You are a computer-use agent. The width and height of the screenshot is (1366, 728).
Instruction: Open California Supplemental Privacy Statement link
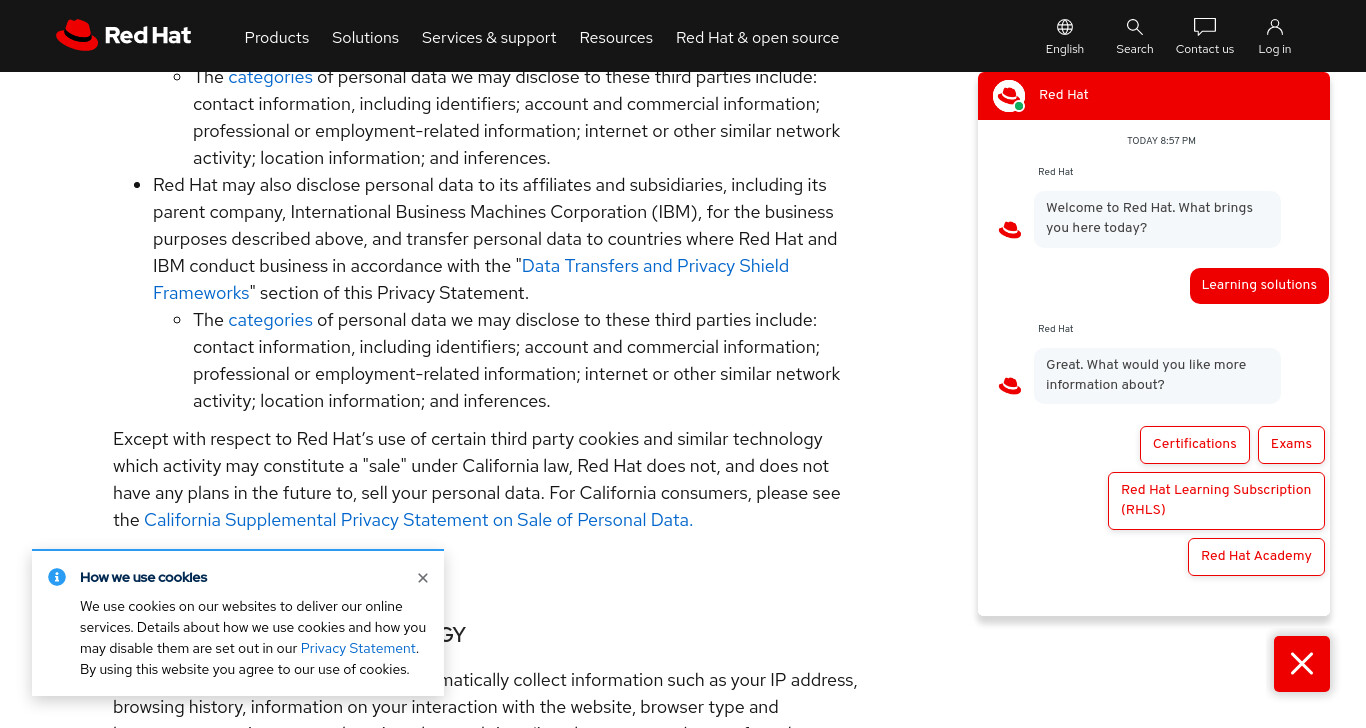[x=418, y=520]
